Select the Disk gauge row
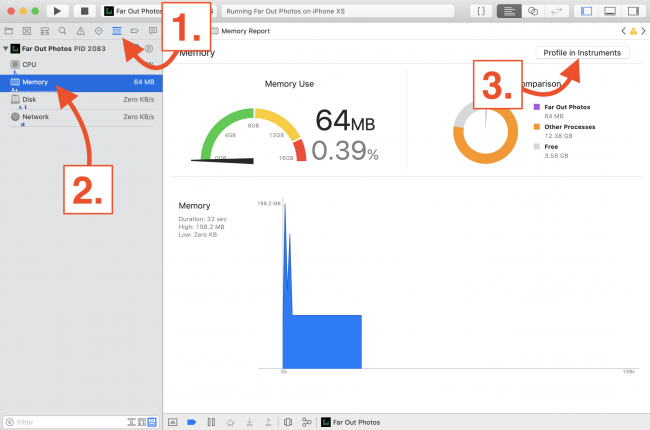Viewport: 650px width, 430px height. point(81,100)
